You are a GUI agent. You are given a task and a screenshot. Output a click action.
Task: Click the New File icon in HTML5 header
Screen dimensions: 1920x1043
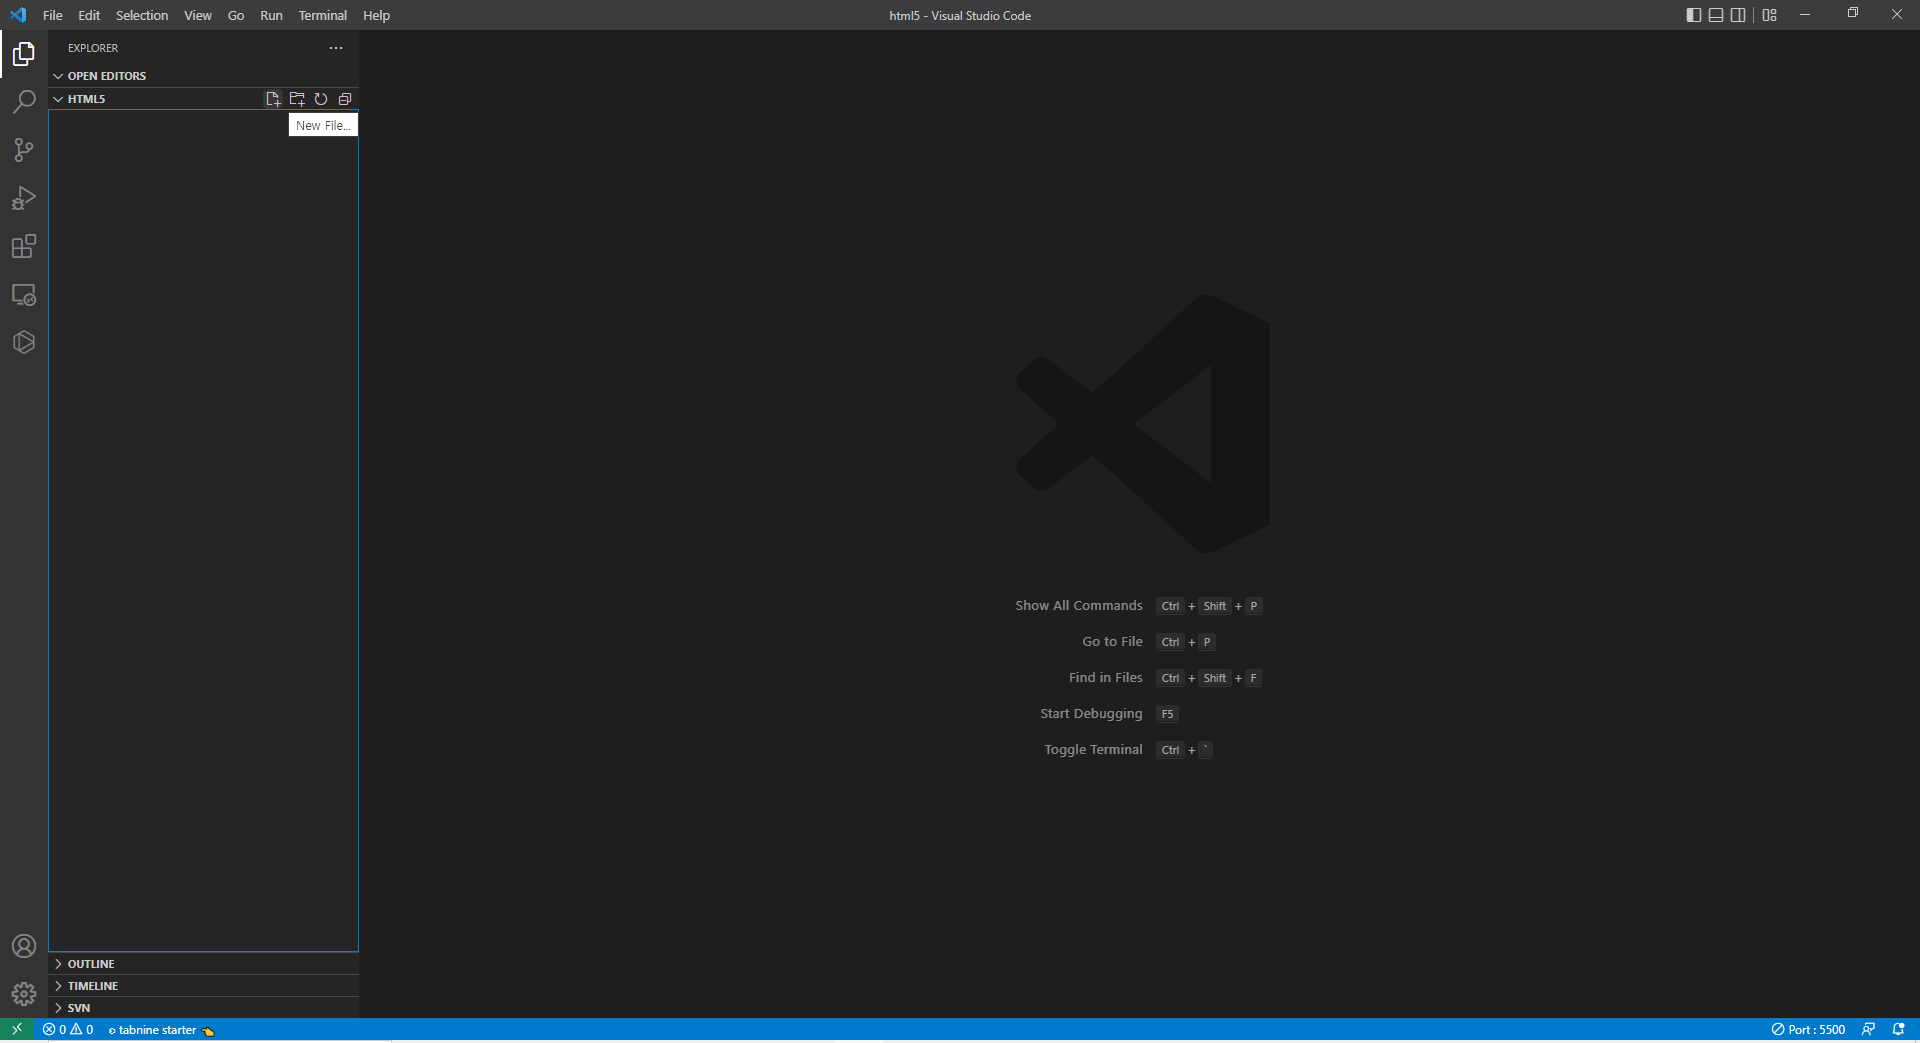tap(273, 99)
